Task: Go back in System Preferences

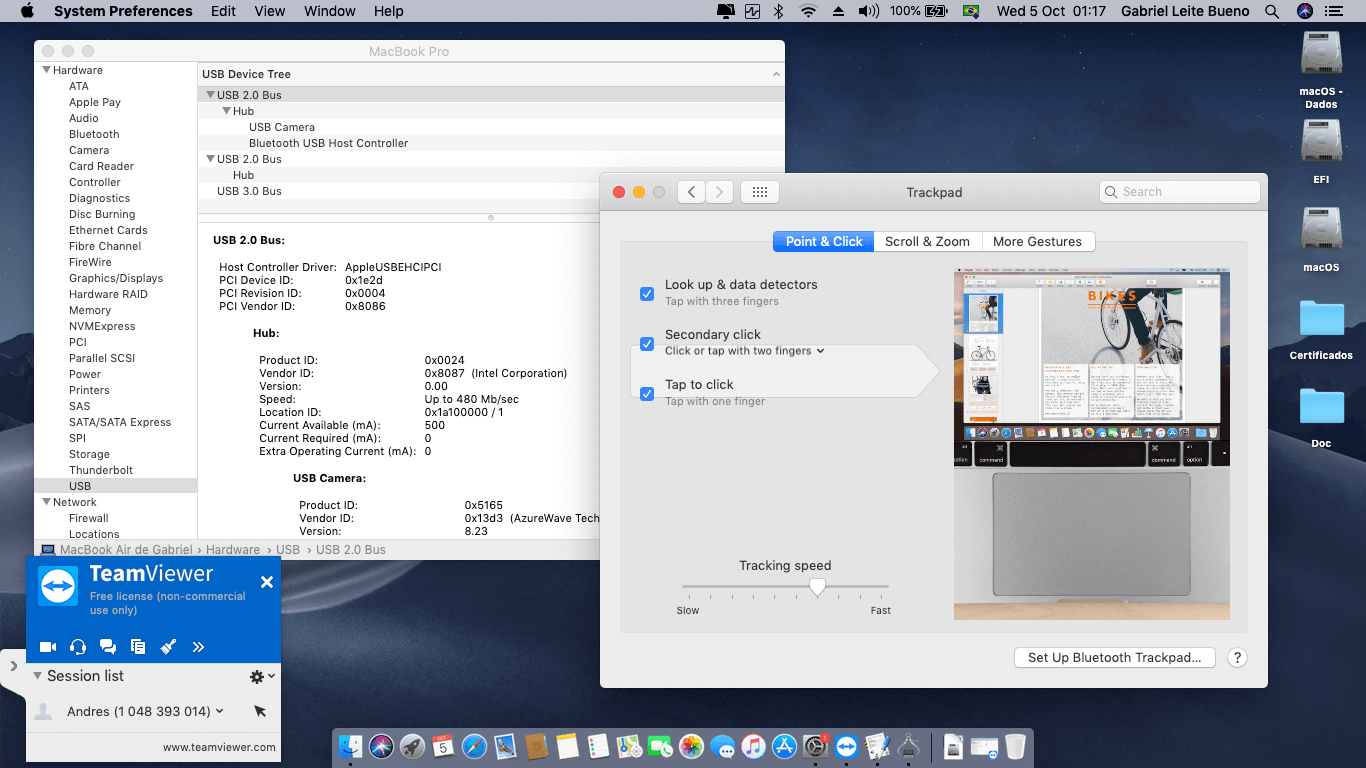Action: click(691, 192)
